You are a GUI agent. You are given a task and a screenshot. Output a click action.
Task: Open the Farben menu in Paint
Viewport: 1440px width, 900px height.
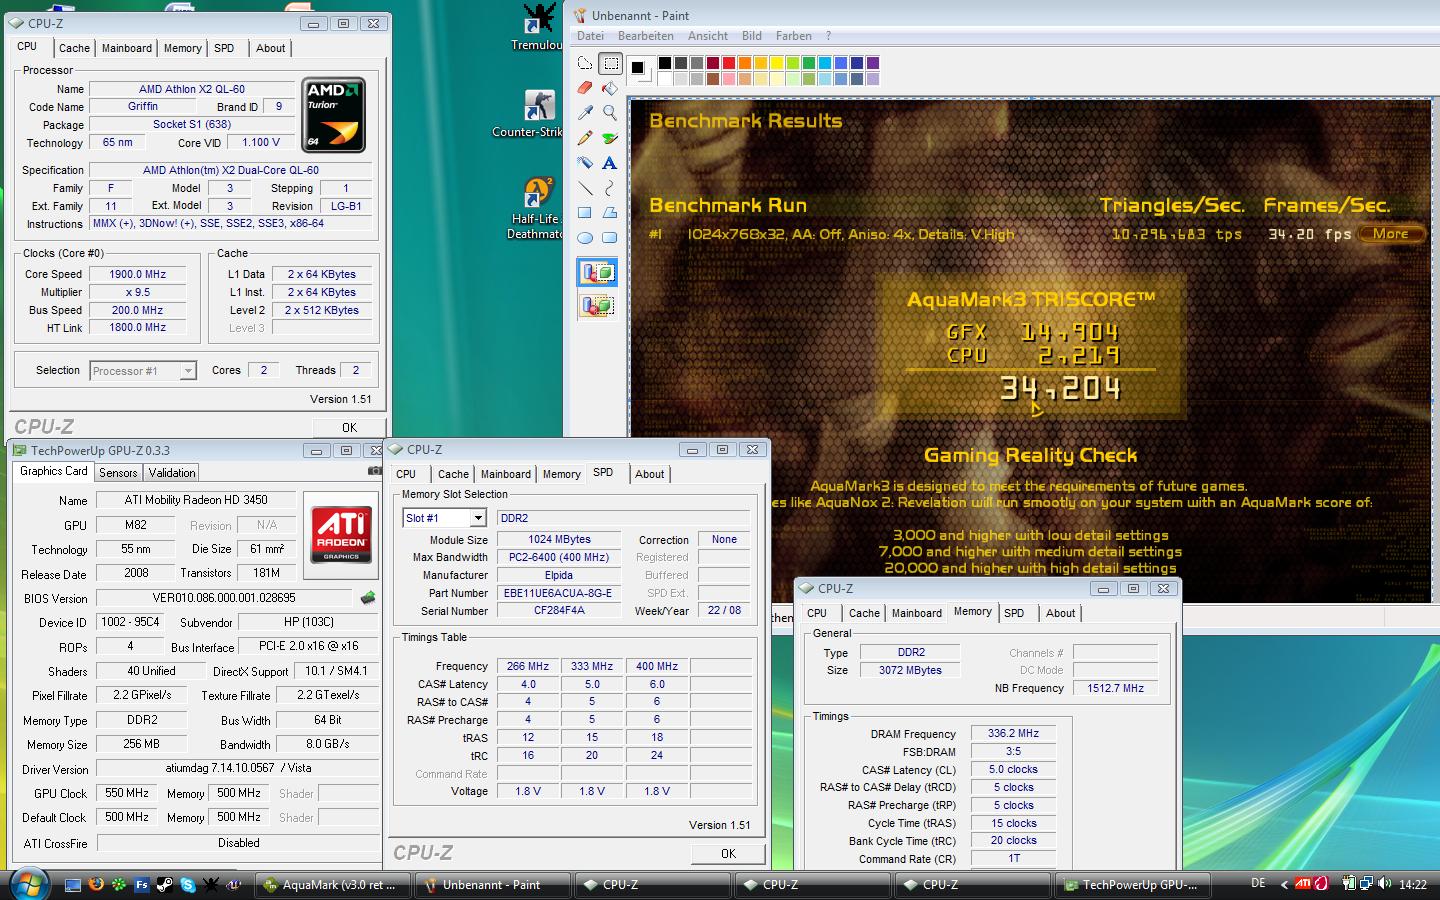click(794, 36)
